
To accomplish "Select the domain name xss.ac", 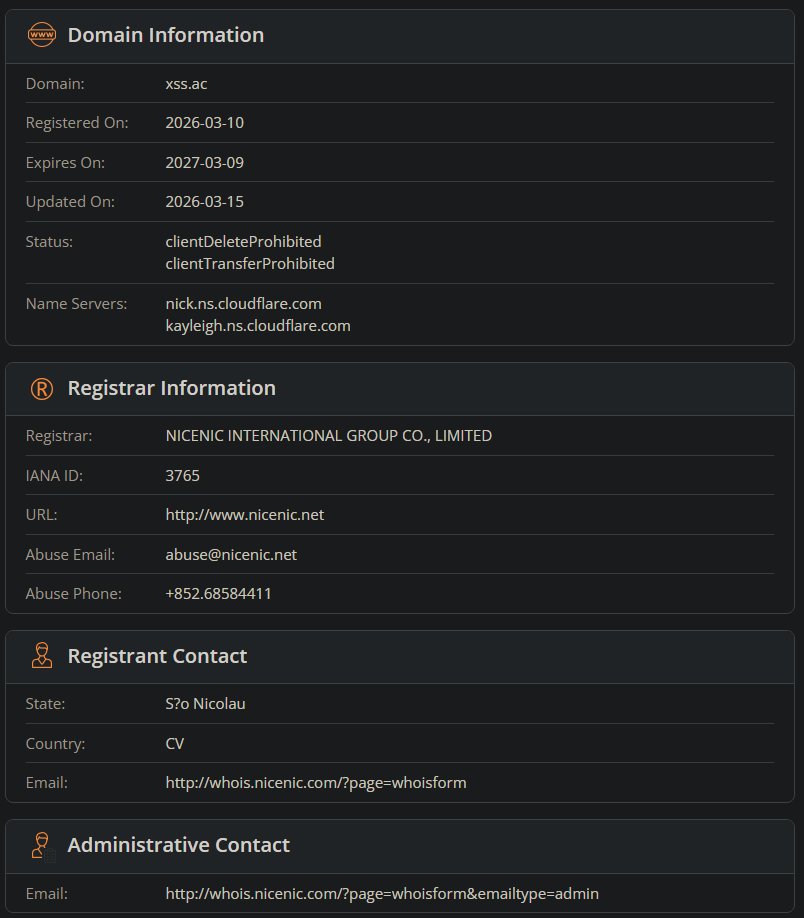I will tap(186, 83).
